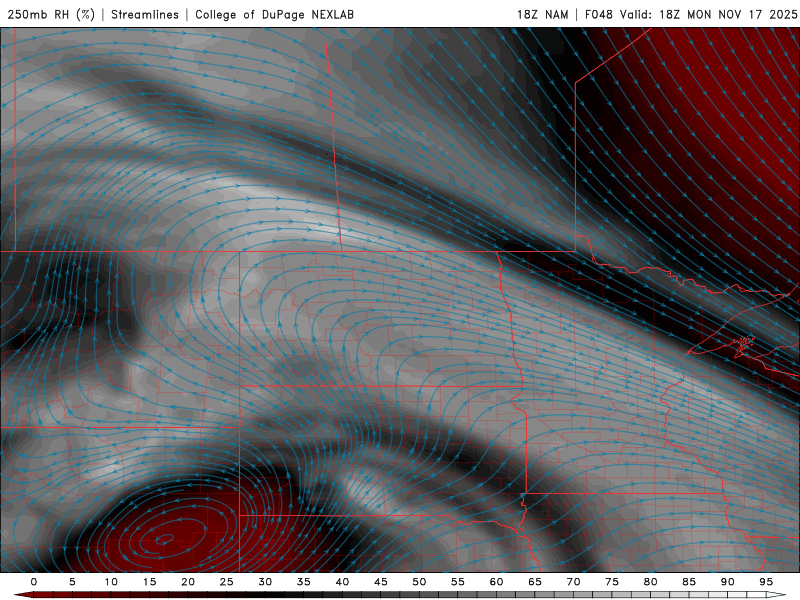Image resolution: width=800 pixels, height=600 pixels.
Task: Select the "Streamlines" label in header
Action: pyautogui.click(x=145, y=14)
